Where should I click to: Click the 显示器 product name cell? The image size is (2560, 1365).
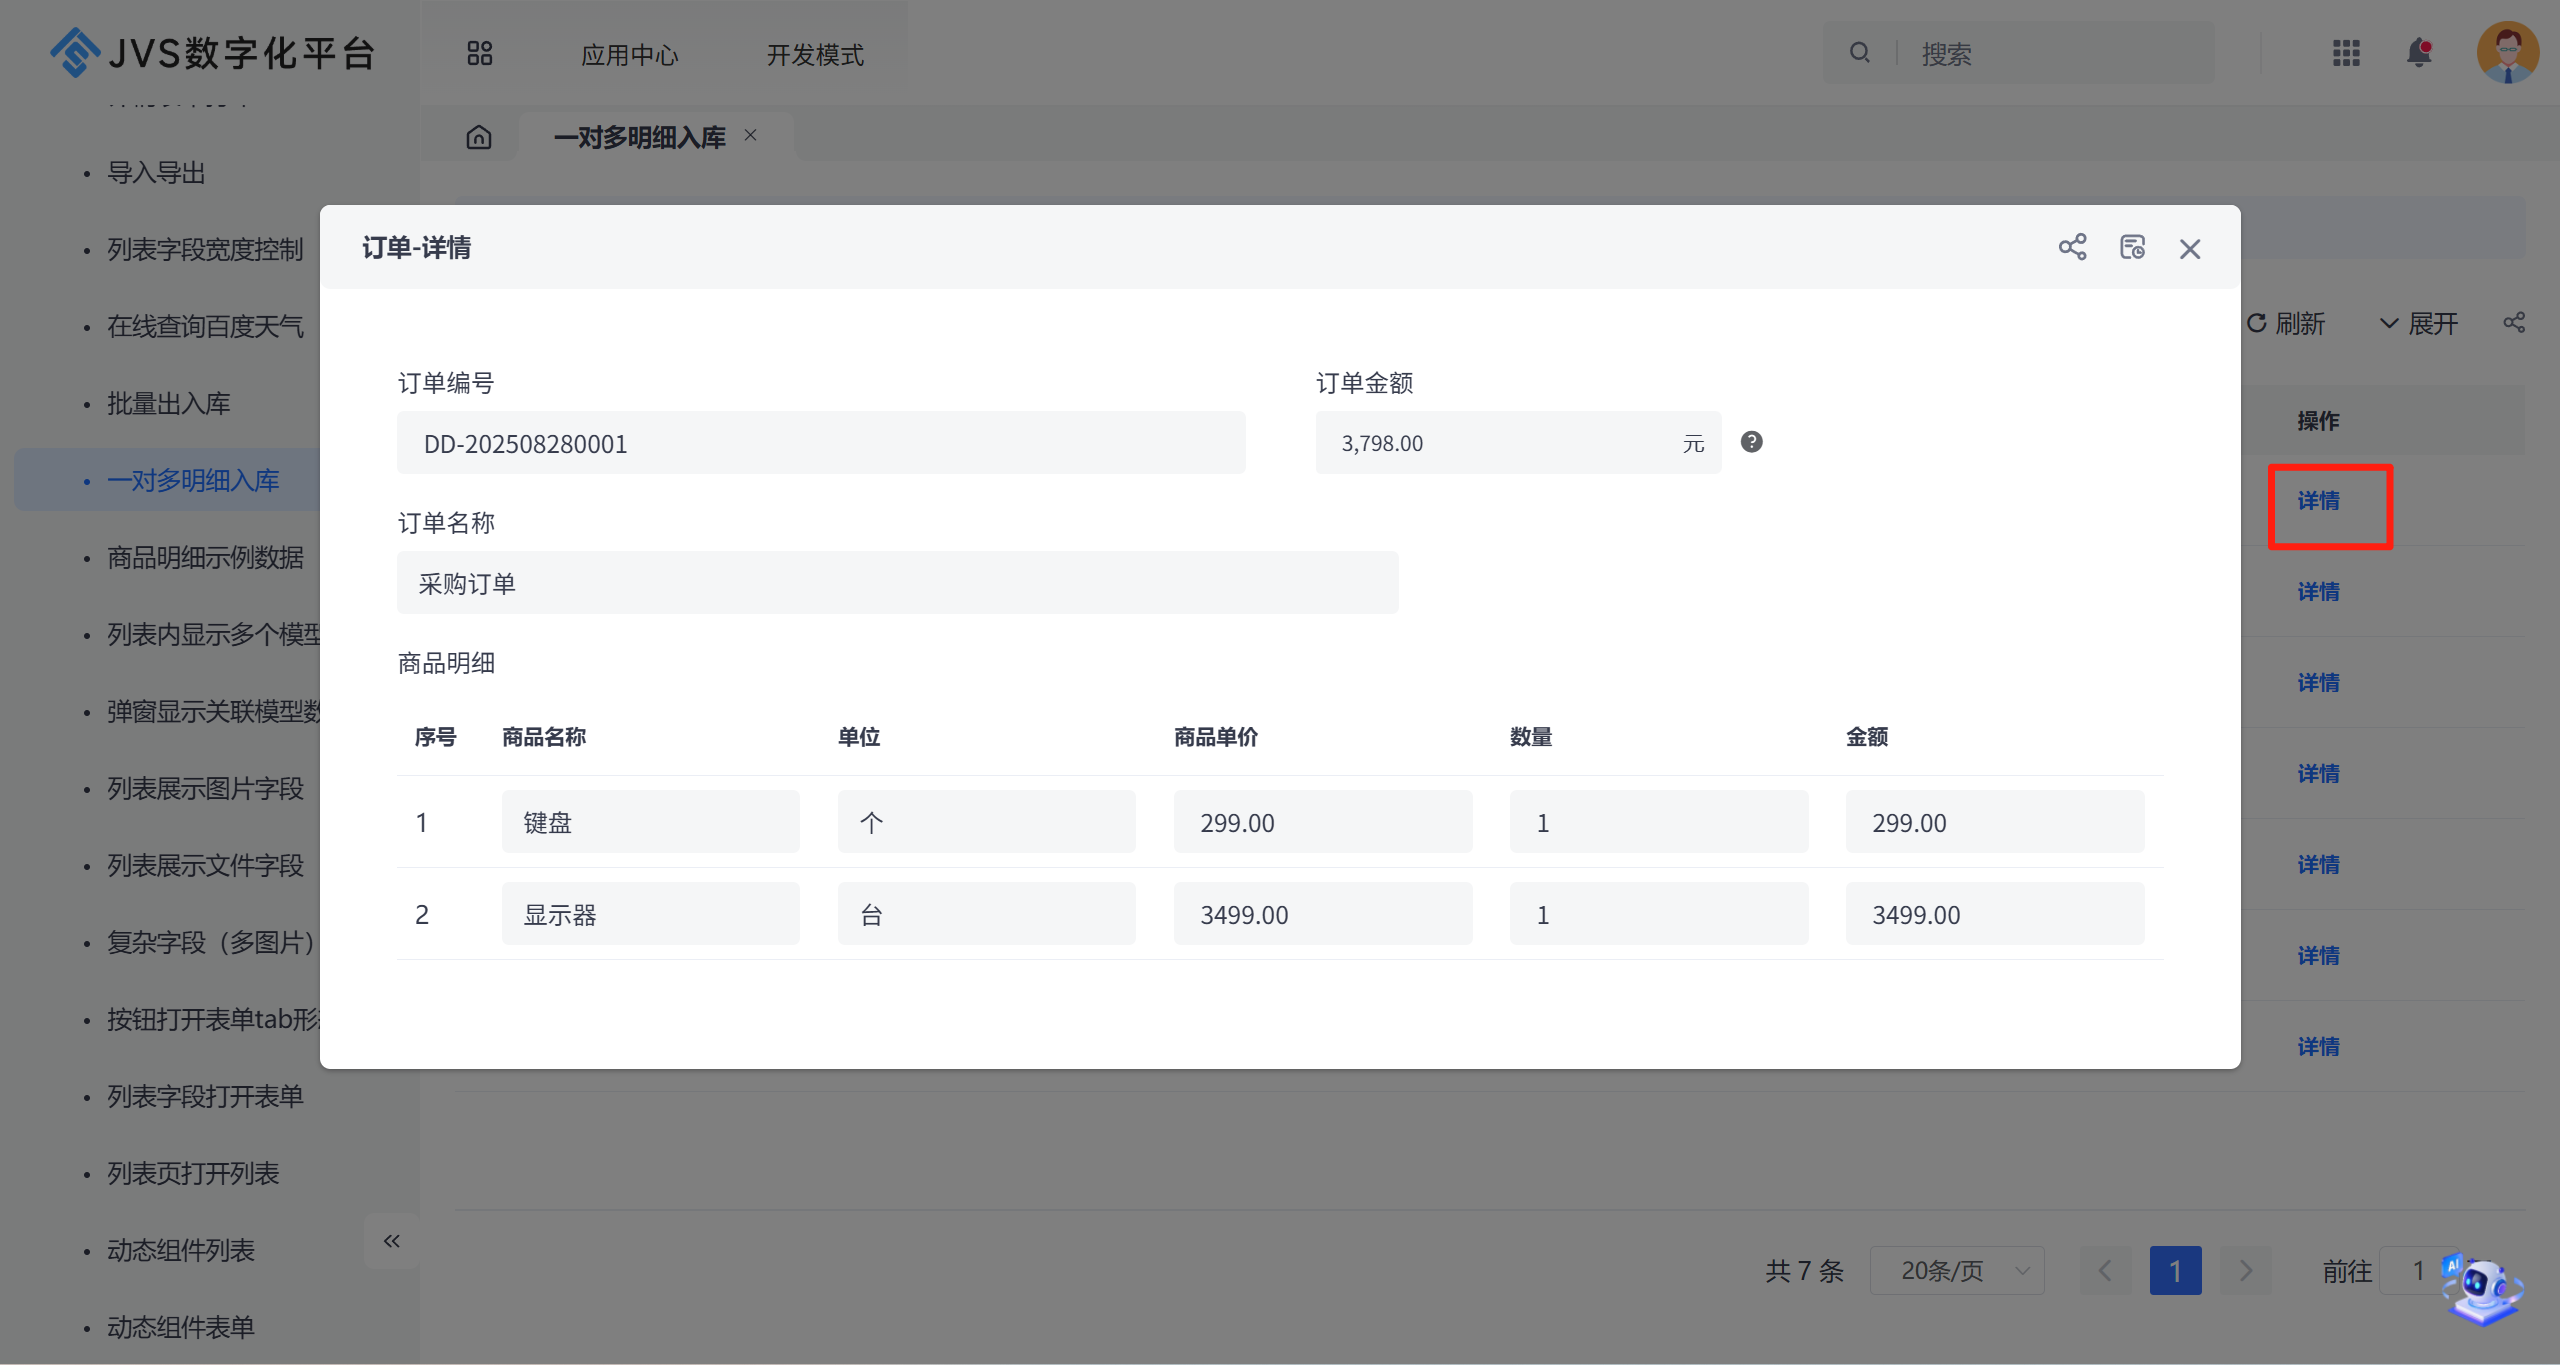[x=650, y=914]
